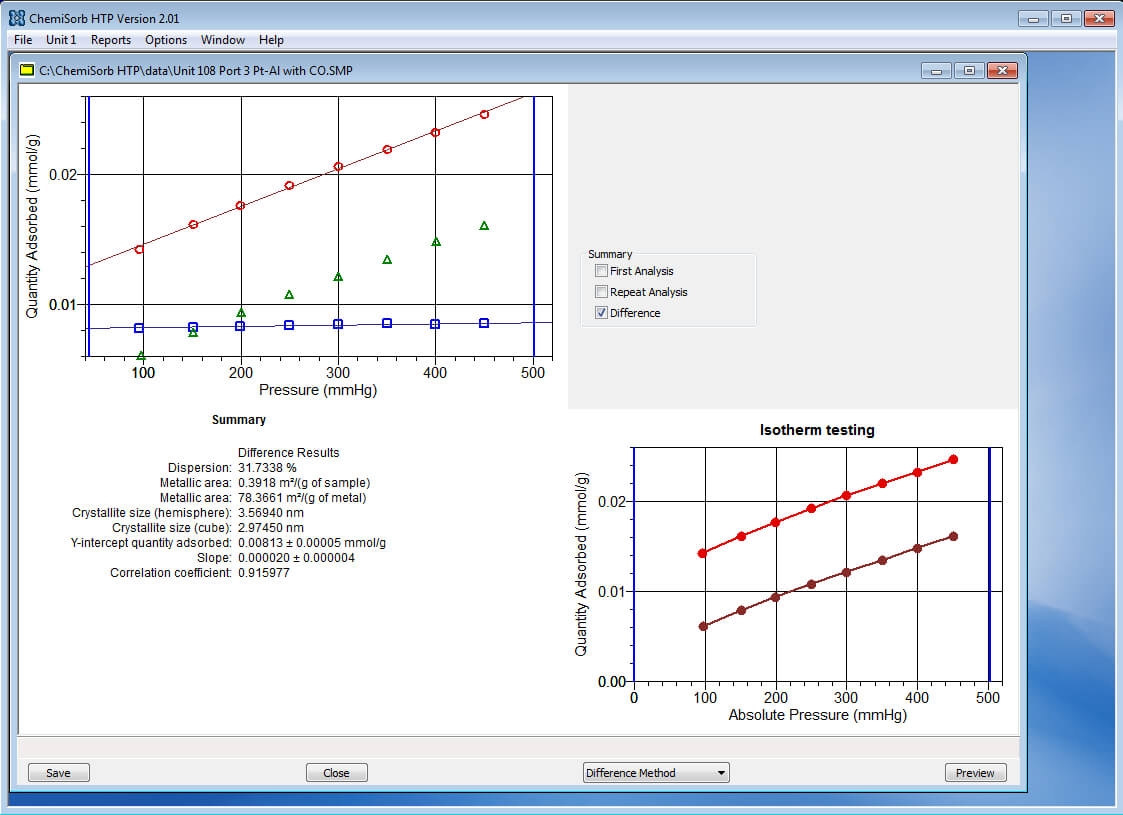Minimize the main ChemiSorb HTP window
This screenshot has height=815, width=1123.
[1033, 18]
